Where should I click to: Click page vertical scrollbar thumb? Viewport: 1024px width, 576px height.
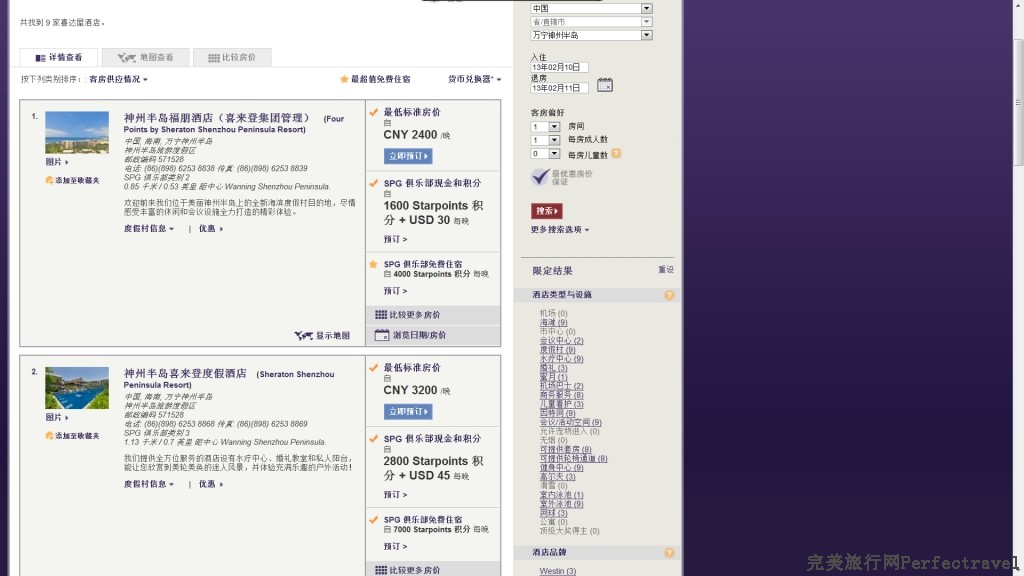pos(1018,103)
